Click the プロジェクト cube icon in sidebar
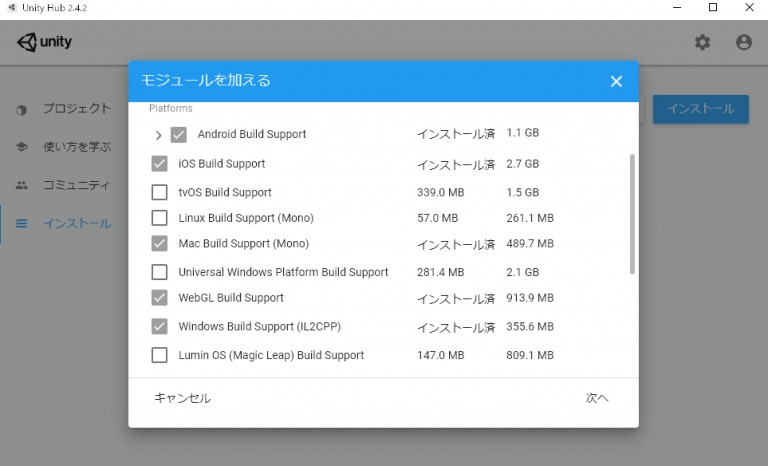The image size is (768, 466). (x=21, y=110)
